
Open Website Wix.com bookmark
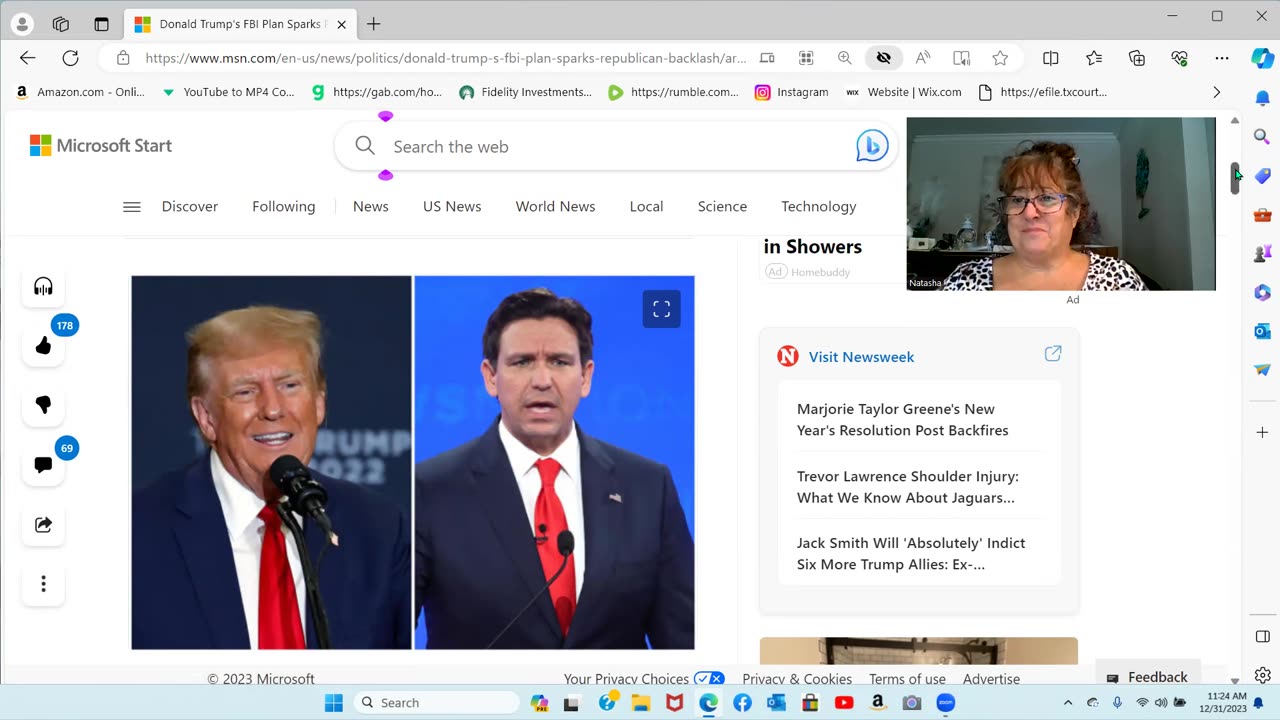(x=903, y=92)
